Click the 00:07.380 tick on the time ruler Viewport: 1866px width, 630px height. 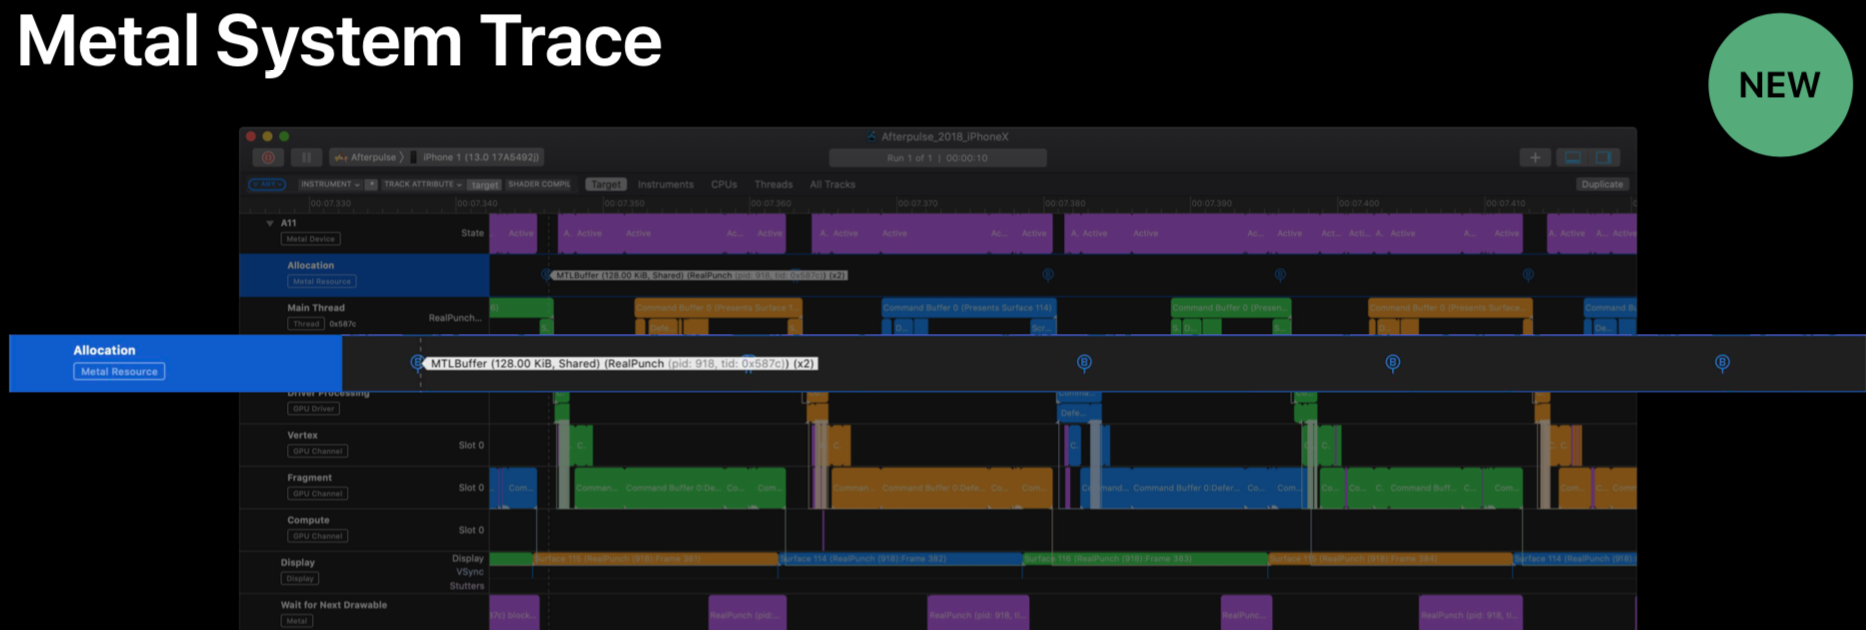(1065, 204)
